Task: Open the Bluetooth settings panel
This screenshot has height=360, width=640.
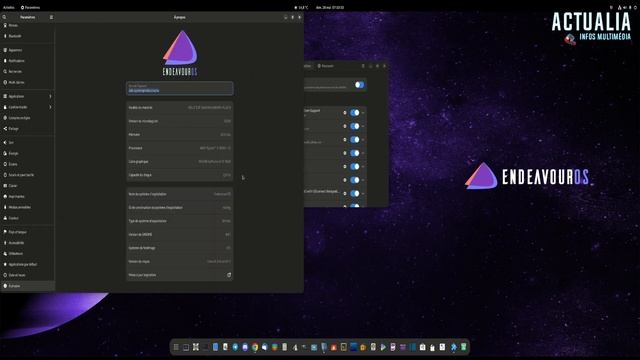Action: (27, 36)
